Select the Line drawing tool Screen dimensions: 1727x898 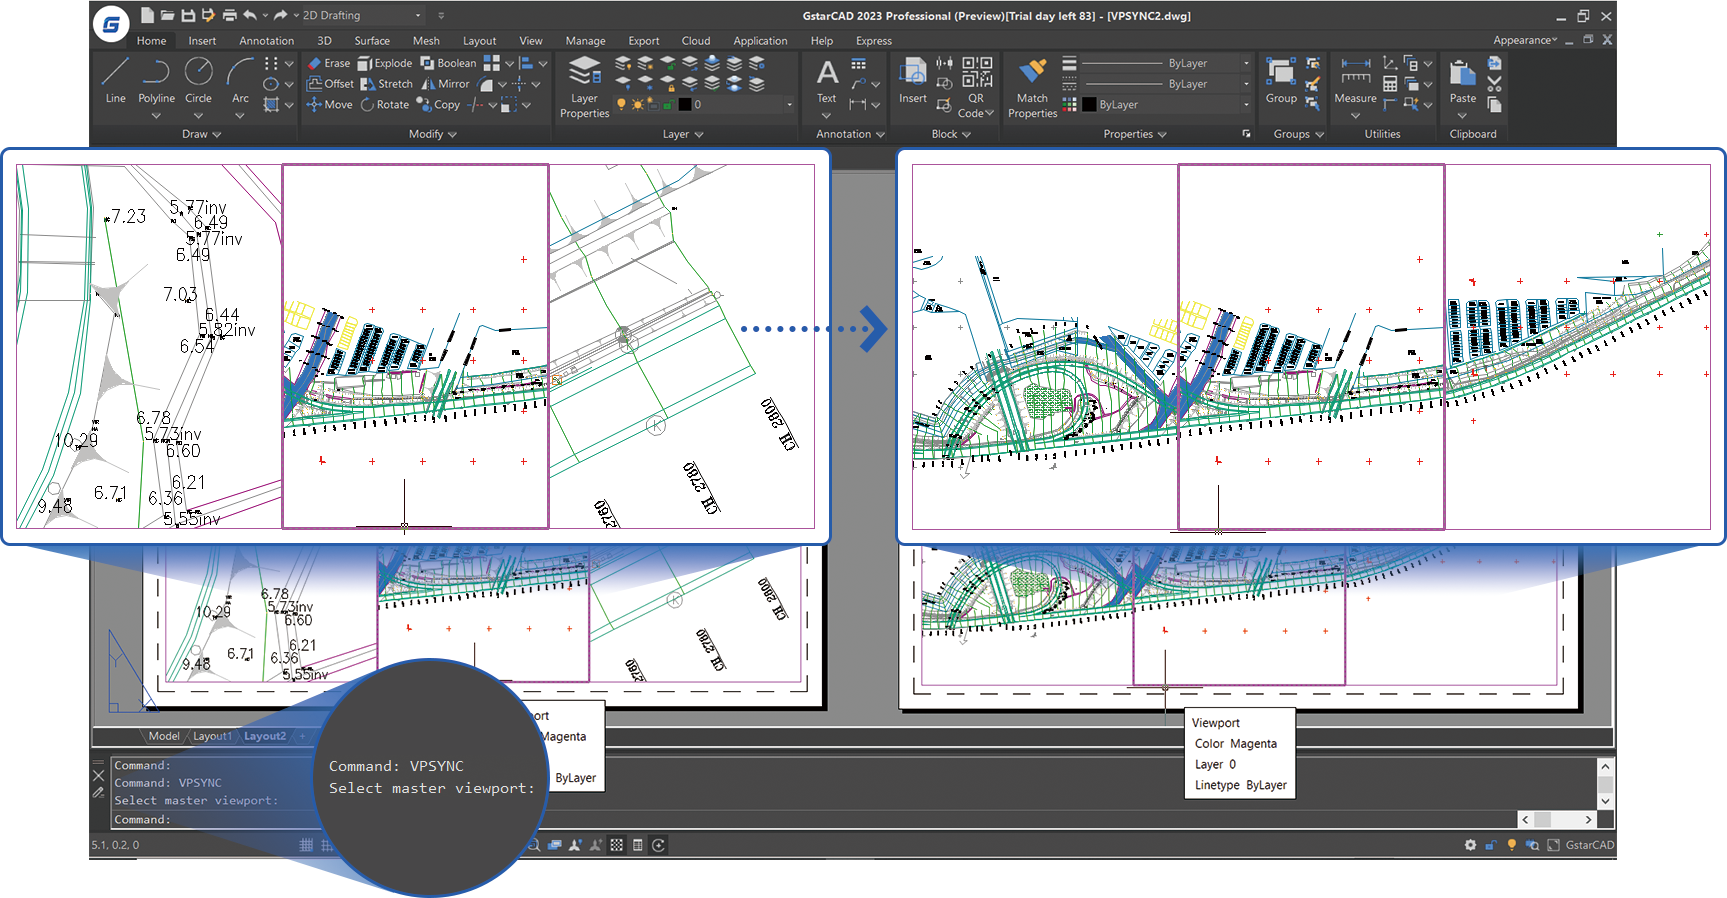[115, 80]
